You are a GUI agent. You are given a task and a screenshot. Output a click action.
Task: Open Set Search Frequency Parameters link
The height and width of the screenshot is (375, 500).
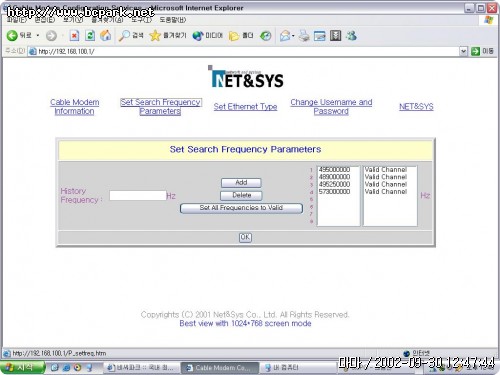pos(160,107)
